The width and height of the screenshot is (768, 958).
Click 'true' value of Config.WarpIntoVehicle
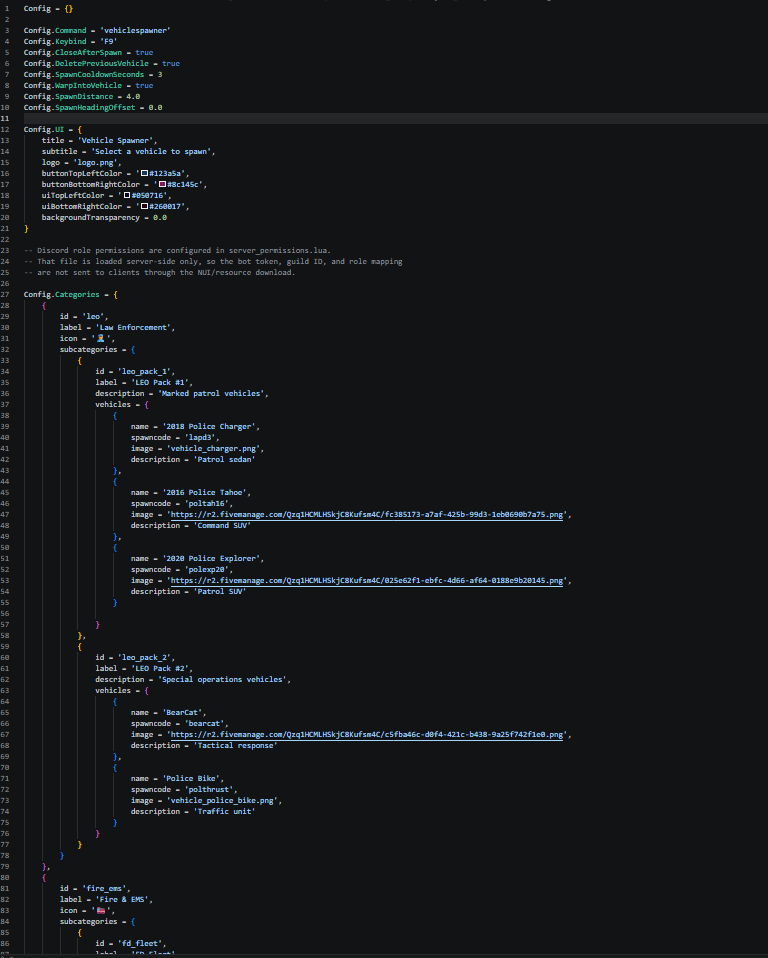tap(144, 86)
